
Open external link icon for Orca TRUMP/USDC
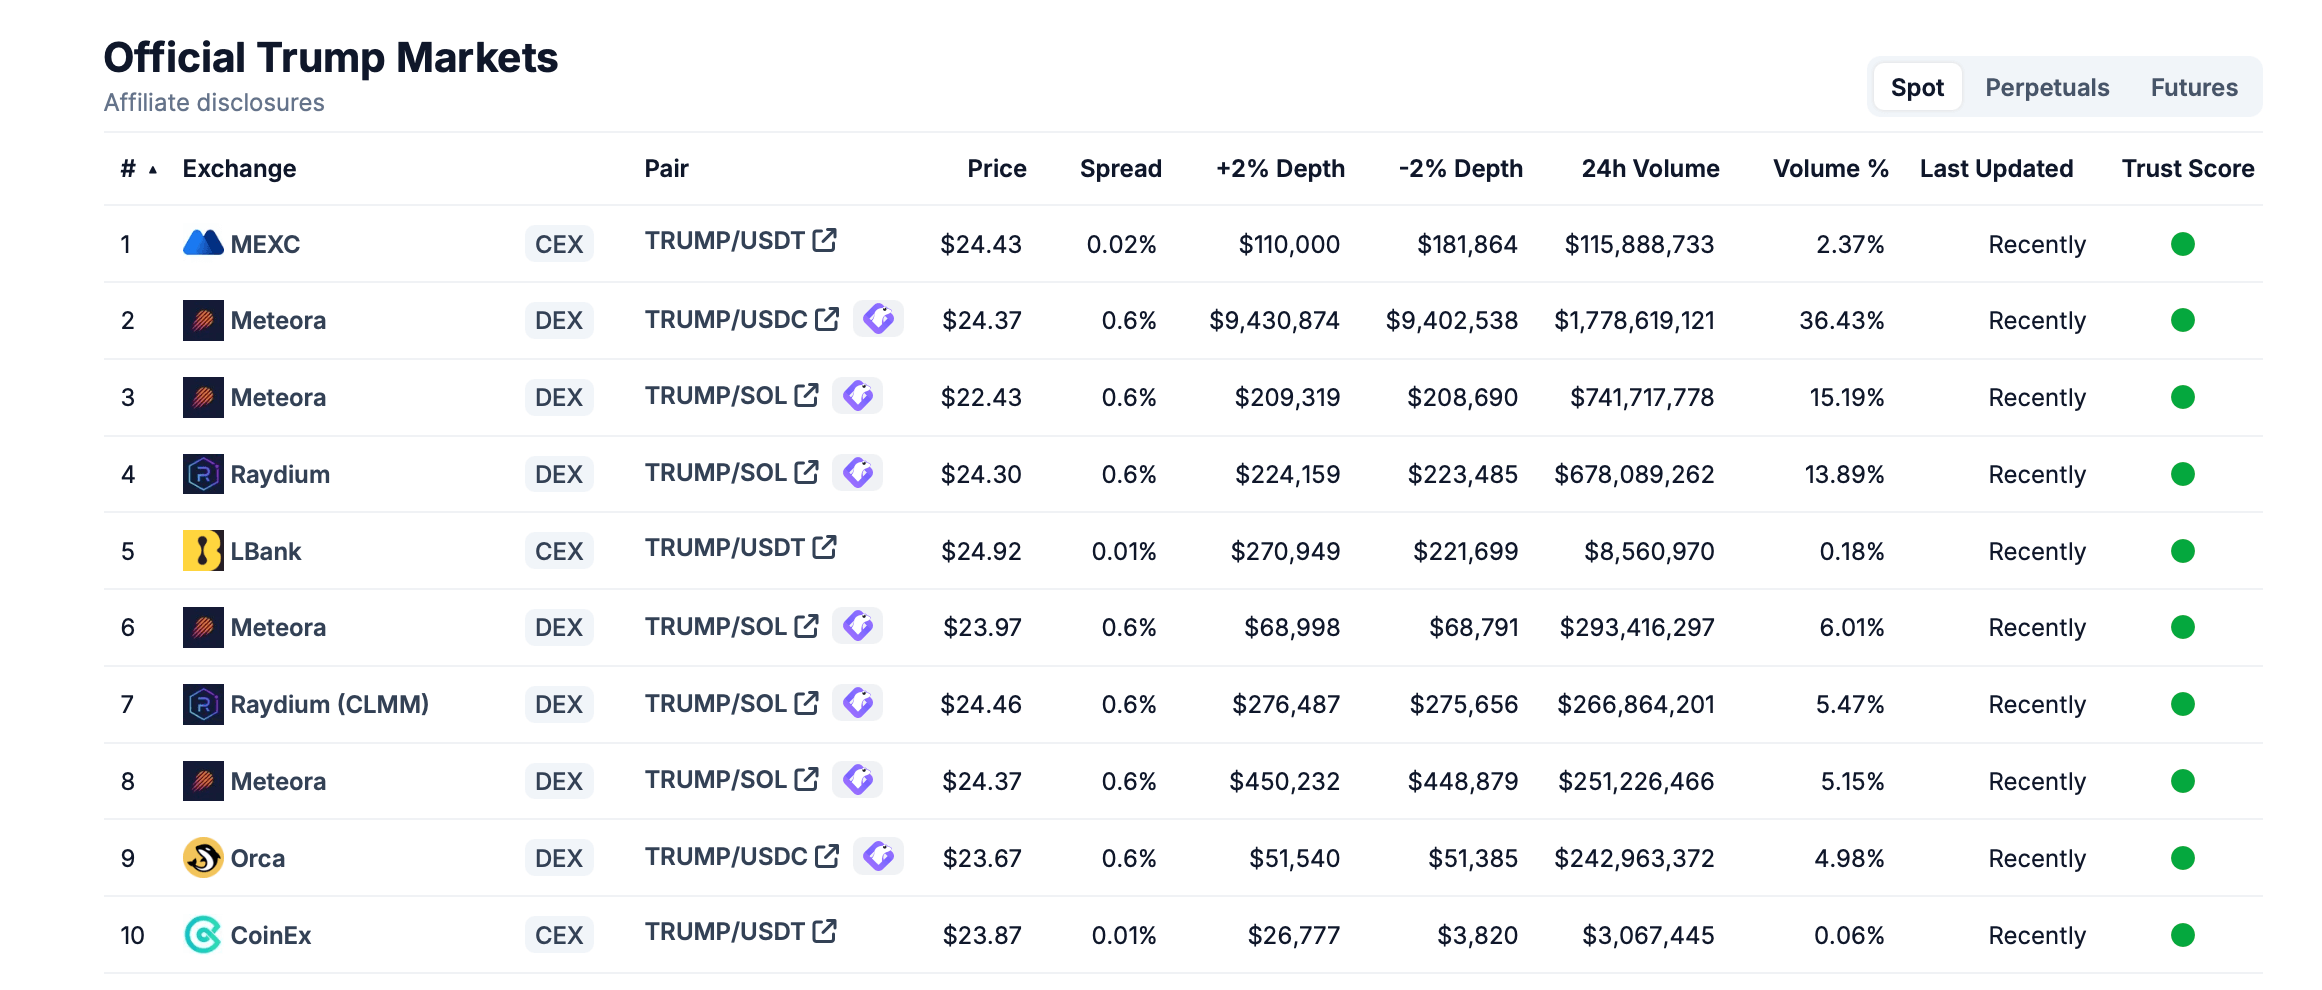(827, 856)
